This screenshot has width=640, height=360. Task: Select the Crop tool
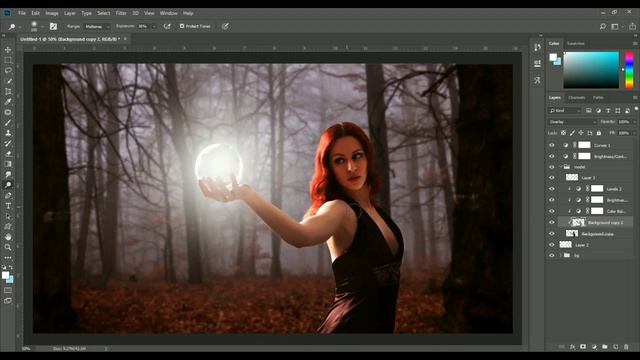click(x=8, y=91)
